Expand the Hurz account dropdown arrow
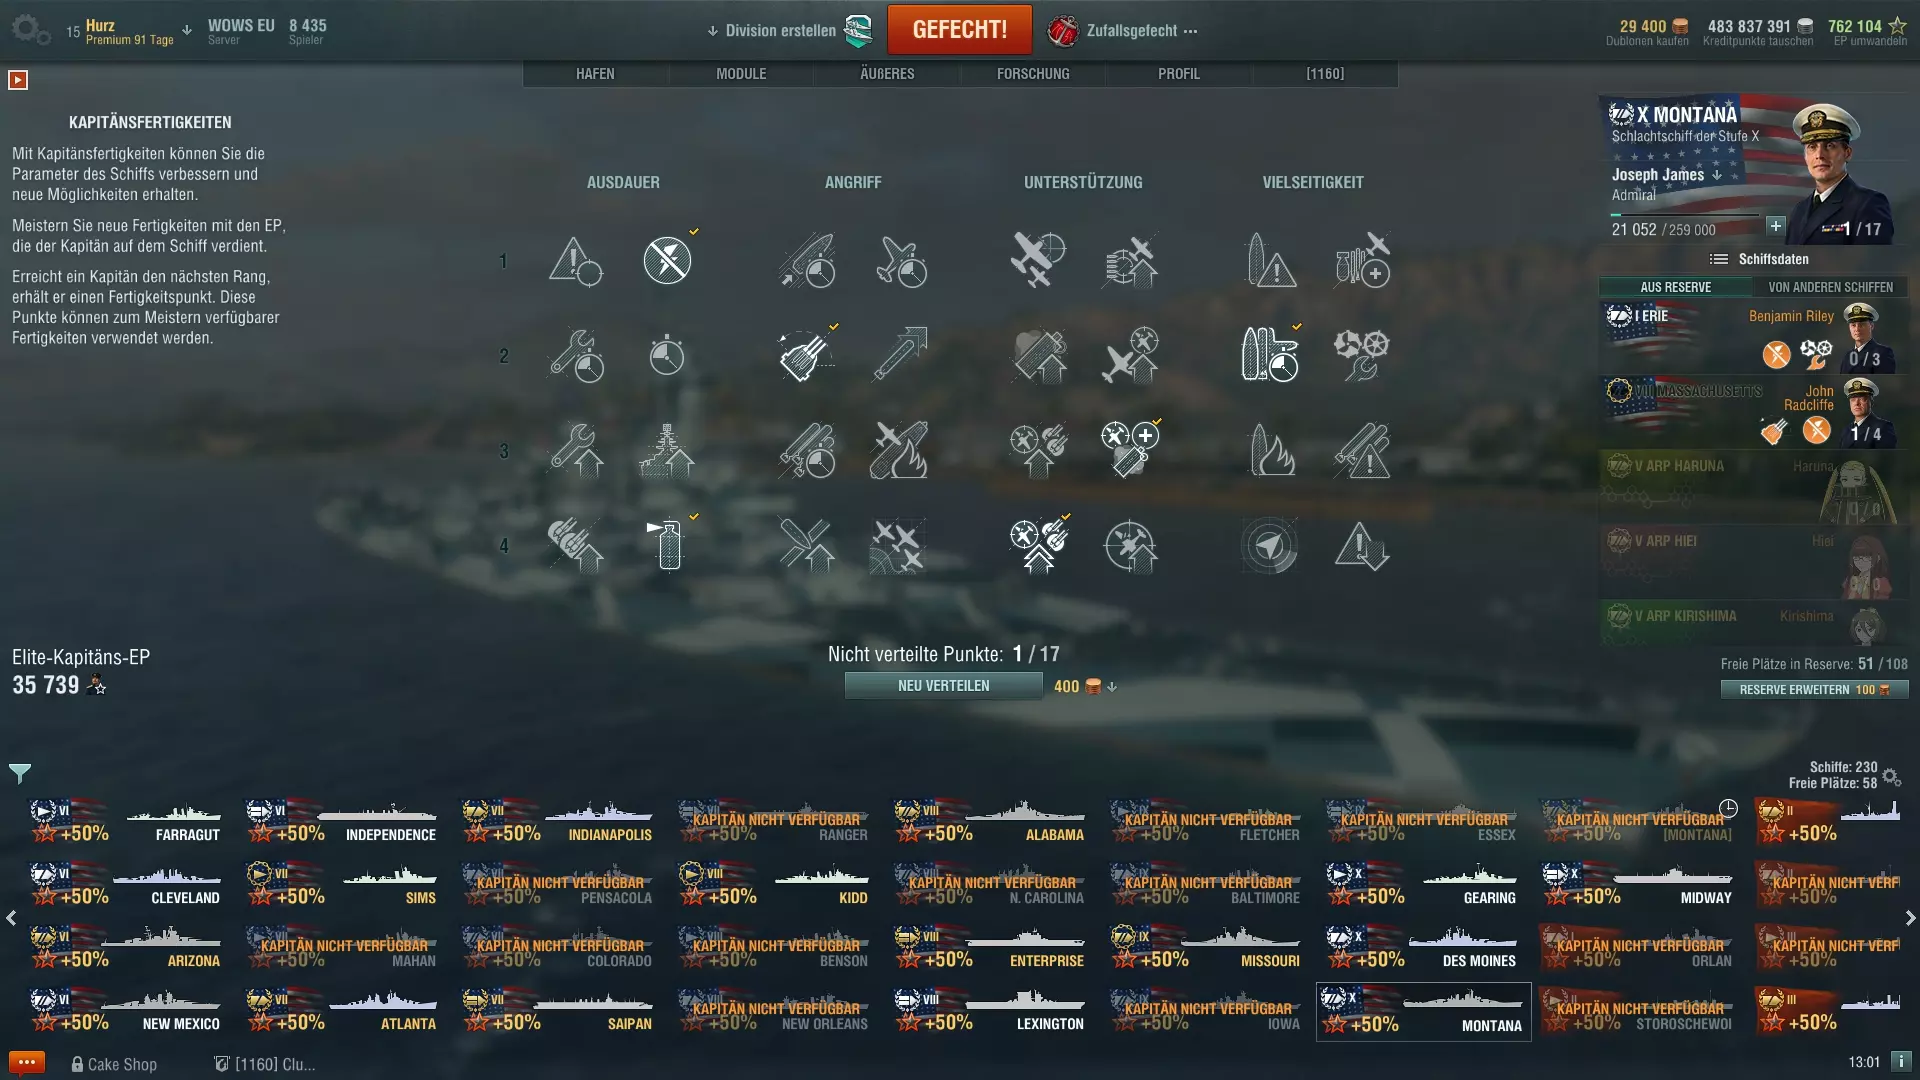 point(187,30)
